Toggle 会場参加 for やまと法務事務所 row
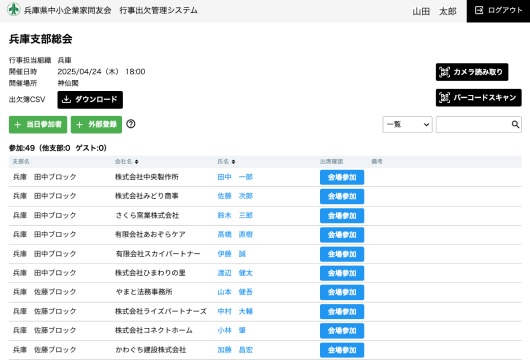 click(342, 292)
